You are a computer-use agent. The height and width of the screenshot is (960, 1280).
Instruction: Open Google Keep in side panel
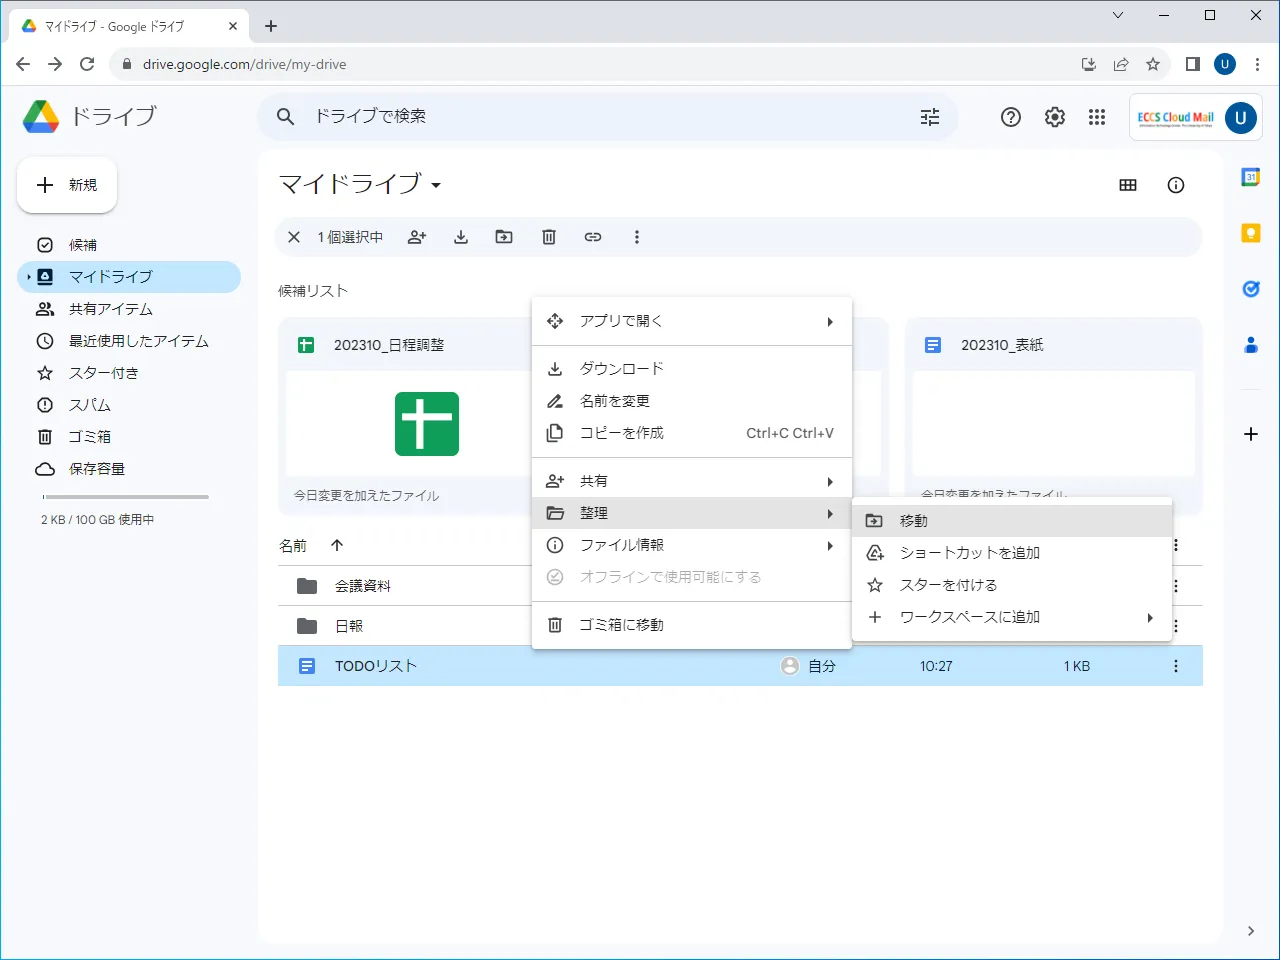point(1250,233)
